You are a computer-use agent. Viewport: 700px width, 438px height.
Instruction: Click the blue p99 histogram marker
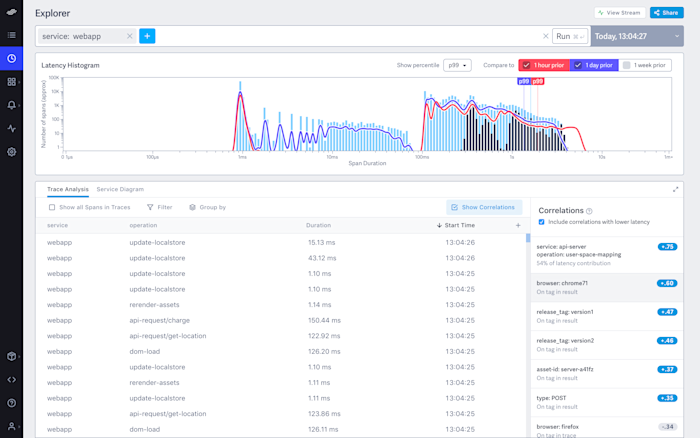click(524, 81)
